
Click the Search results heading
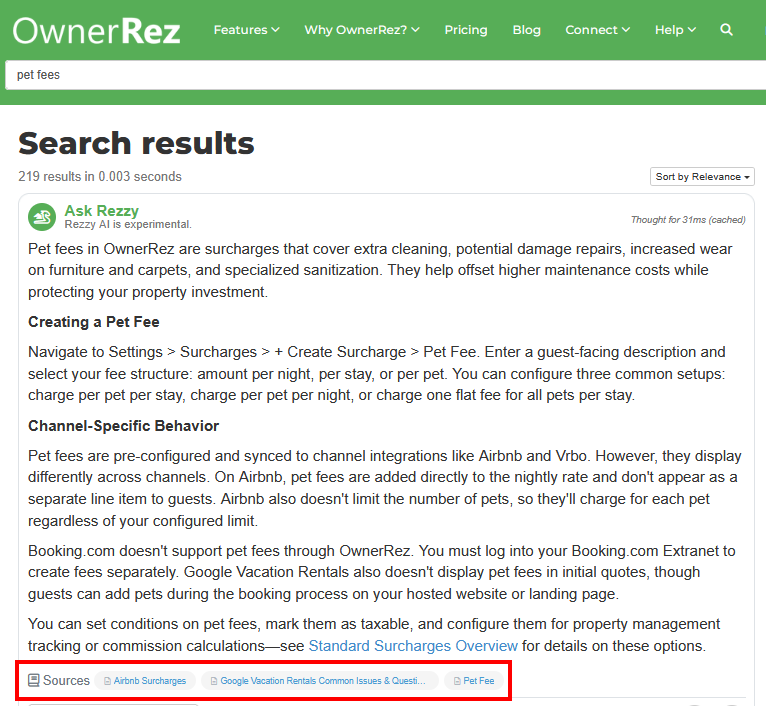coord(136,143)
